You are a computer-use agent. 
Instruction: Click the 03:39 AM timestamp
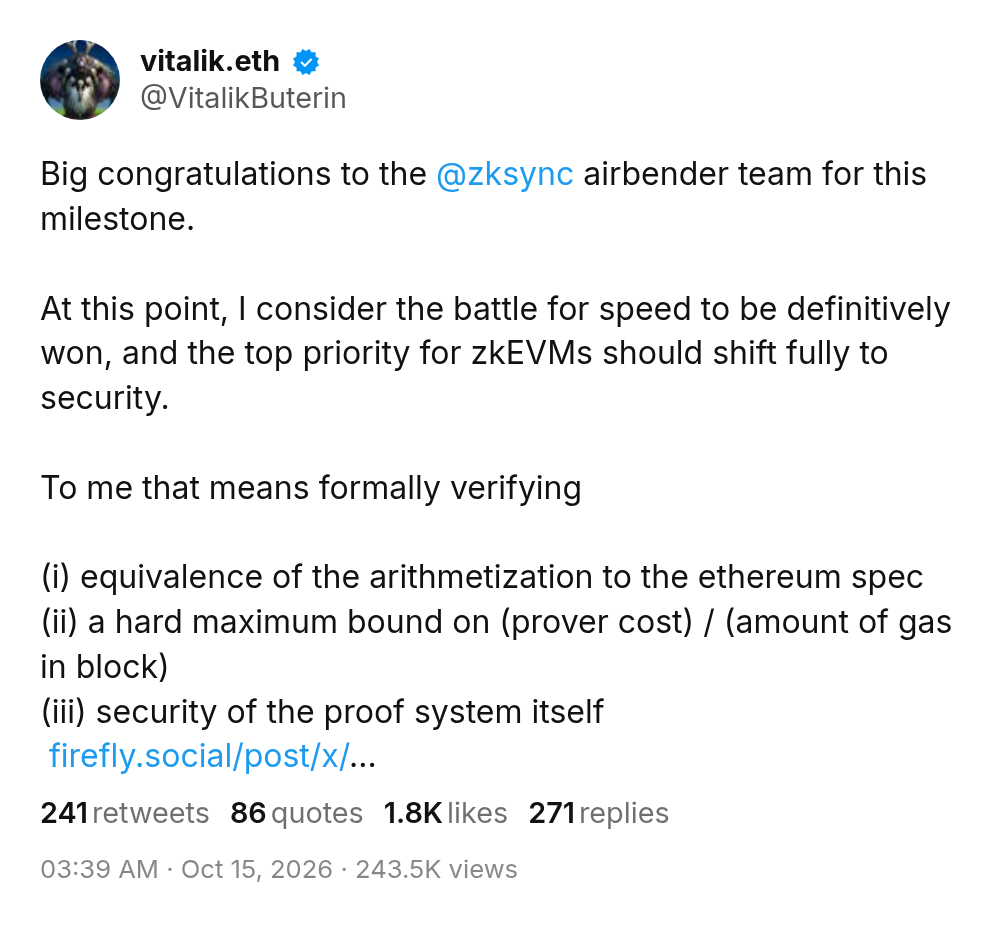tap(99, 869)
